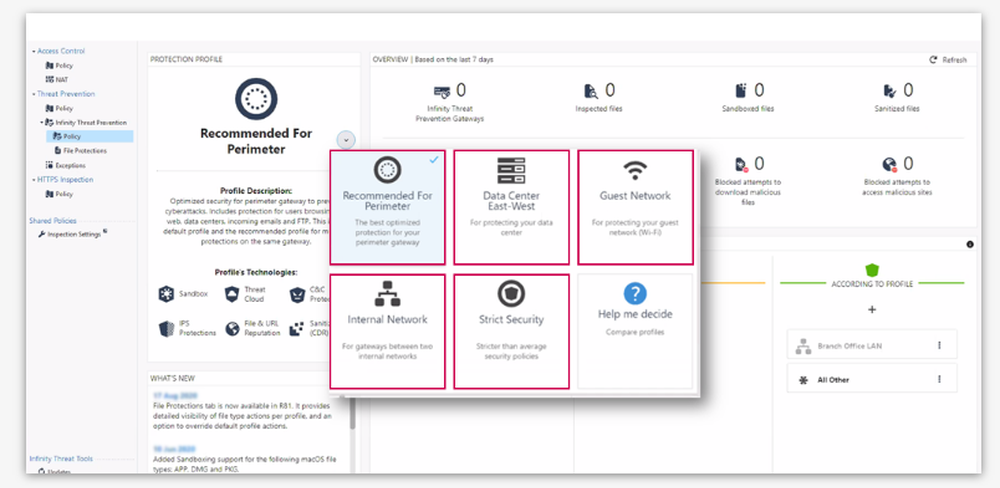1000x488 pixels.
Task: Collapse the Access Control tree section
Action: 34,51
